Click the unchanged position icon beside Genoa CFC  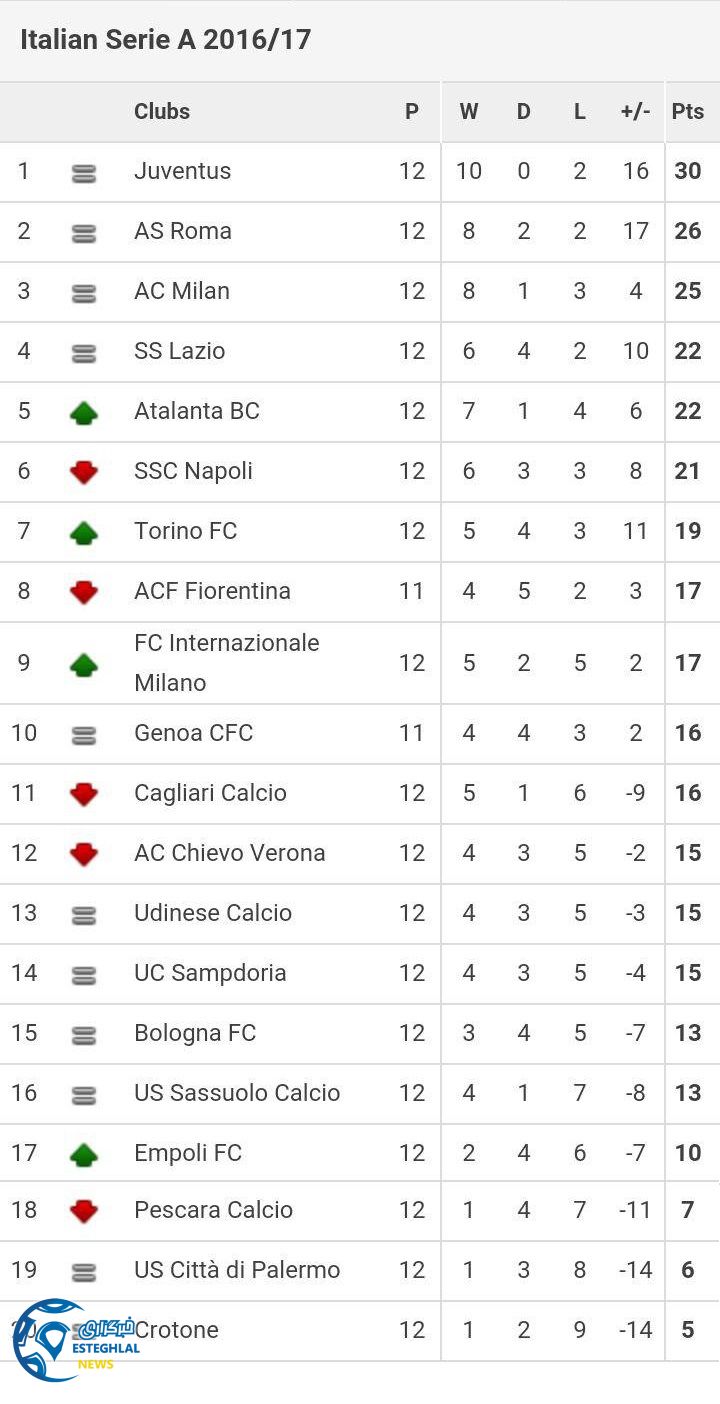(x=84, y=735)
